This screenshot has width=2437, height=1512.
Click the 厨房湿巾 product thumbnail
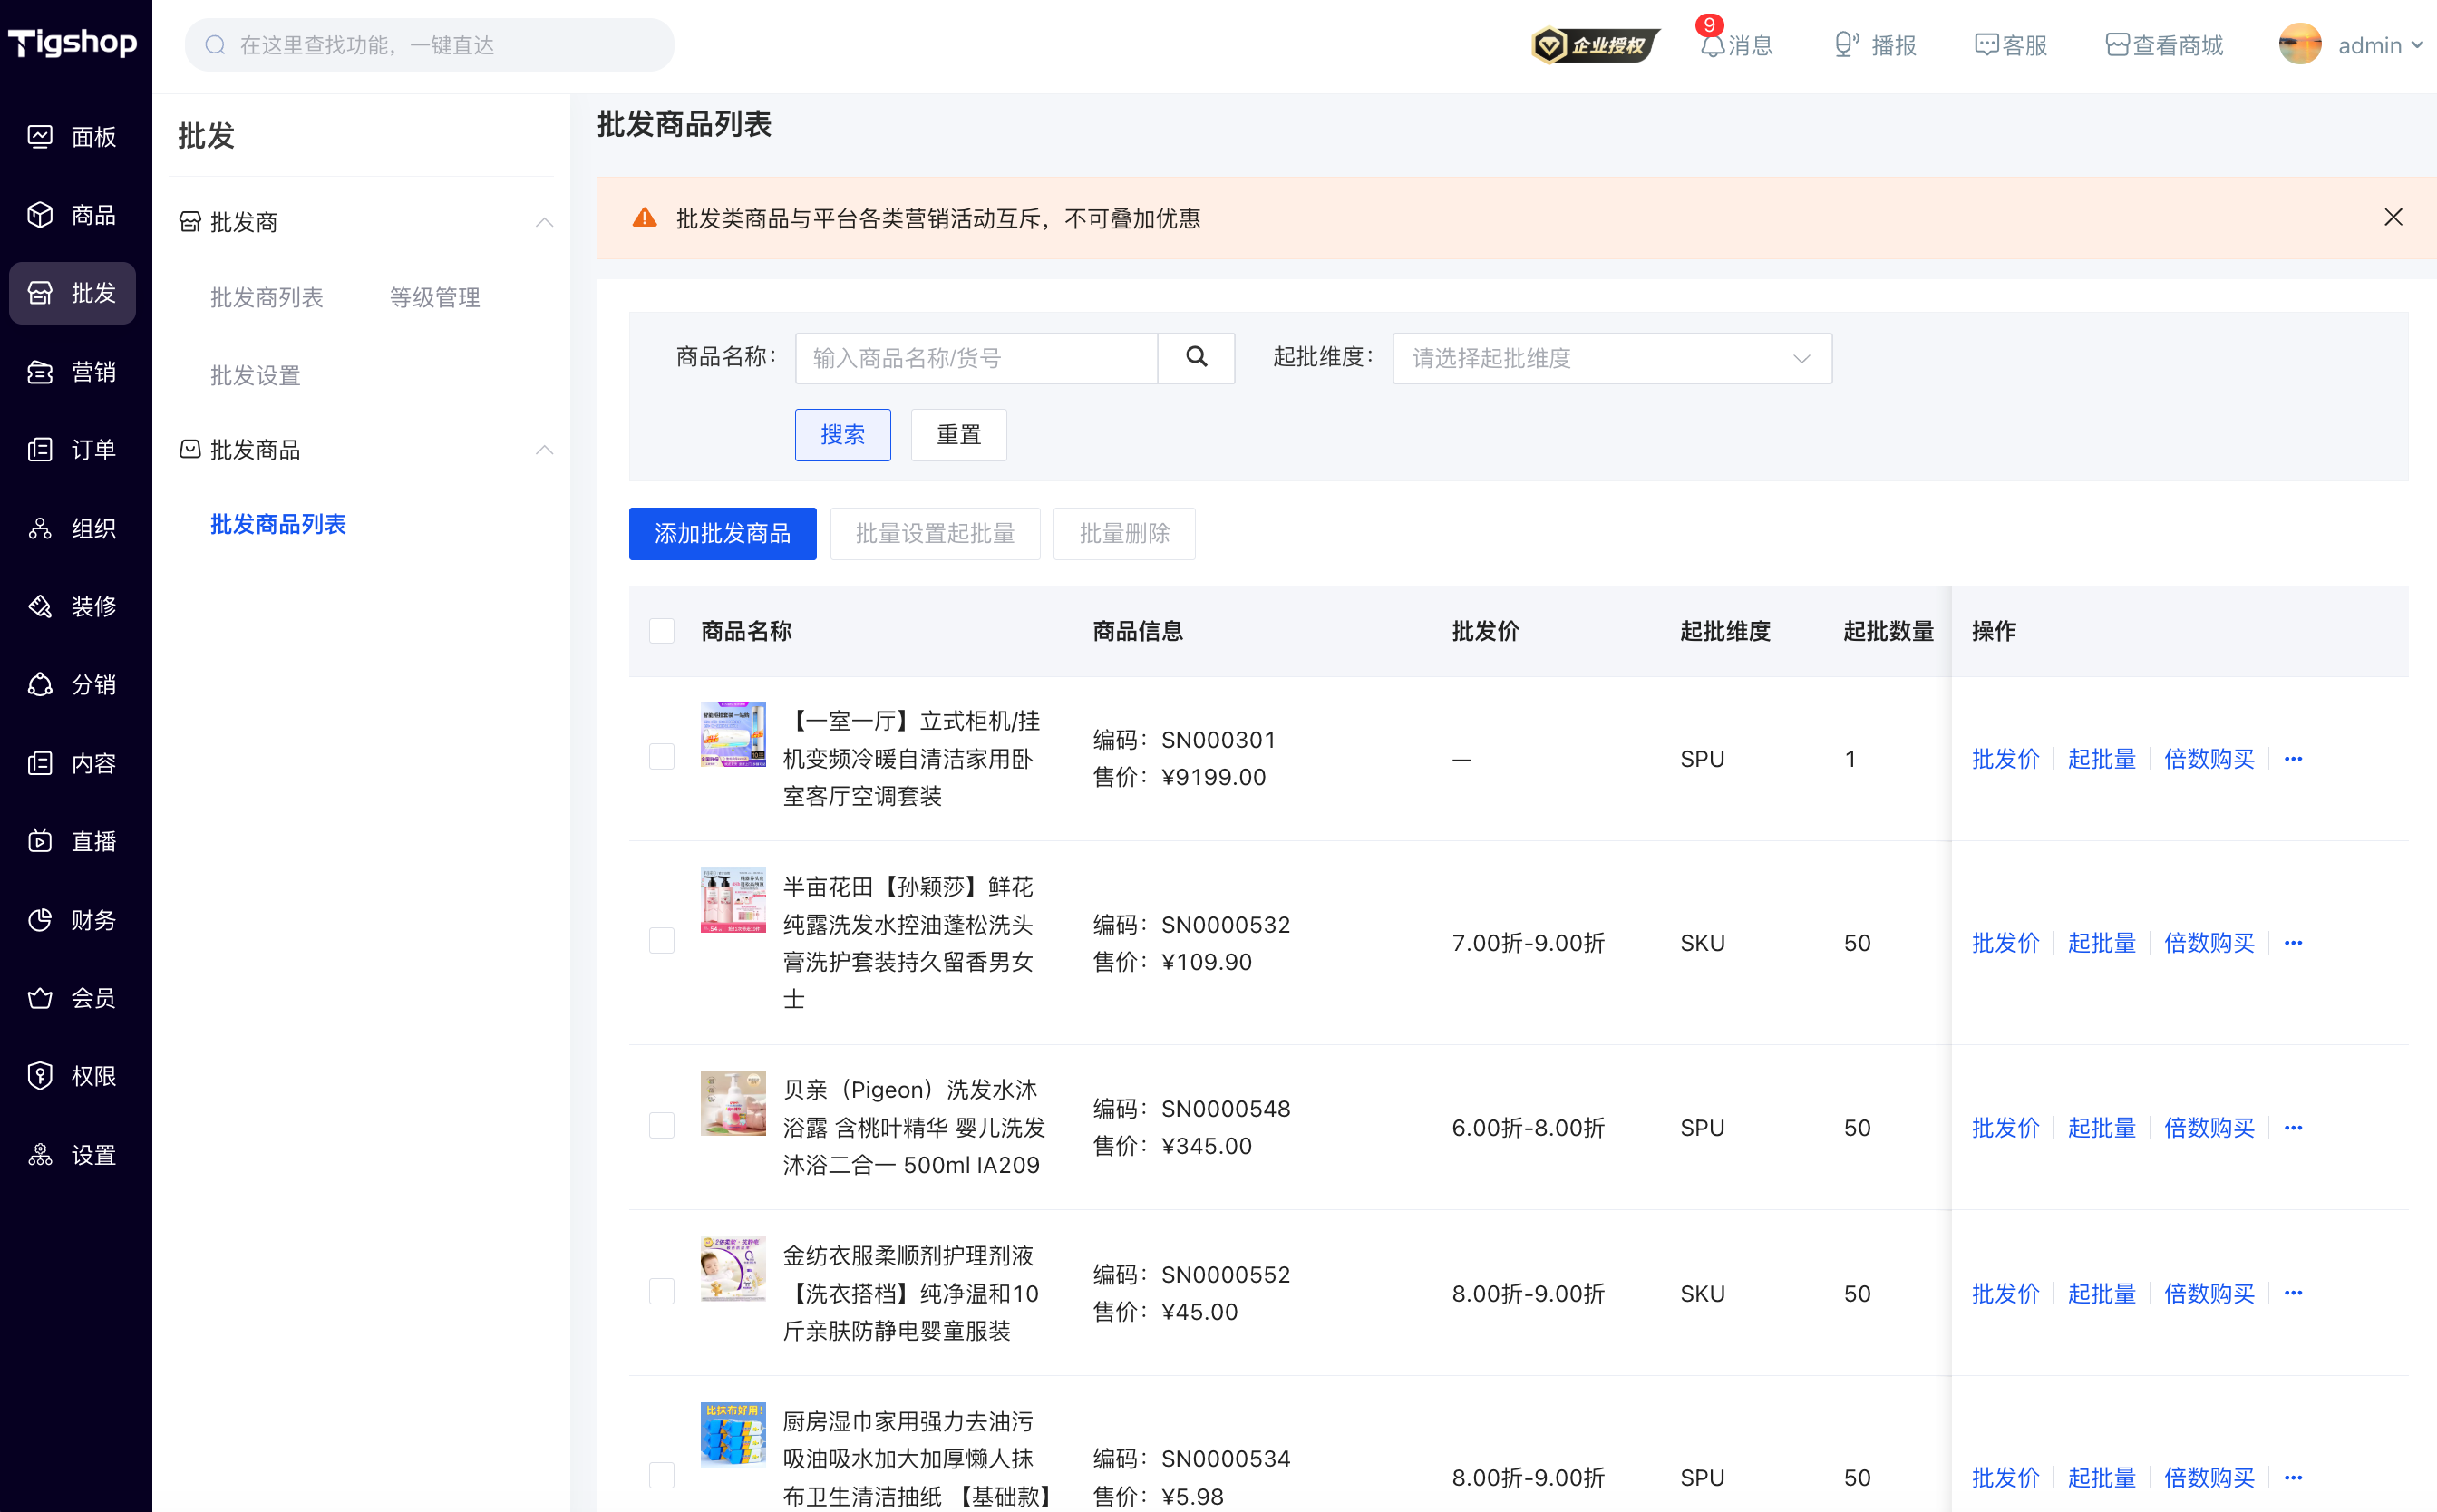(x=733, y=1435)
